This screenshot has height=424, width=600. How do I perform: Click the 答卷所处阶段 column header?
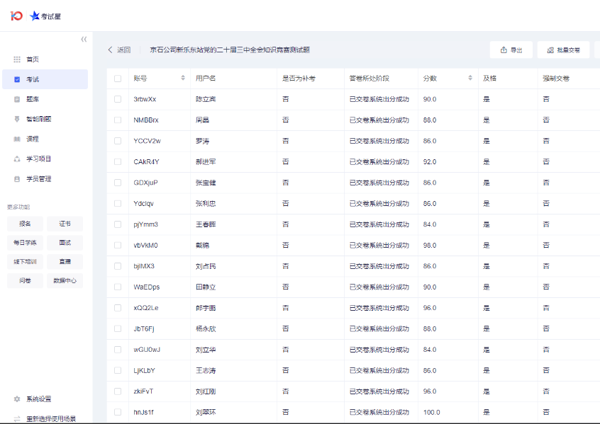[369, 78]
